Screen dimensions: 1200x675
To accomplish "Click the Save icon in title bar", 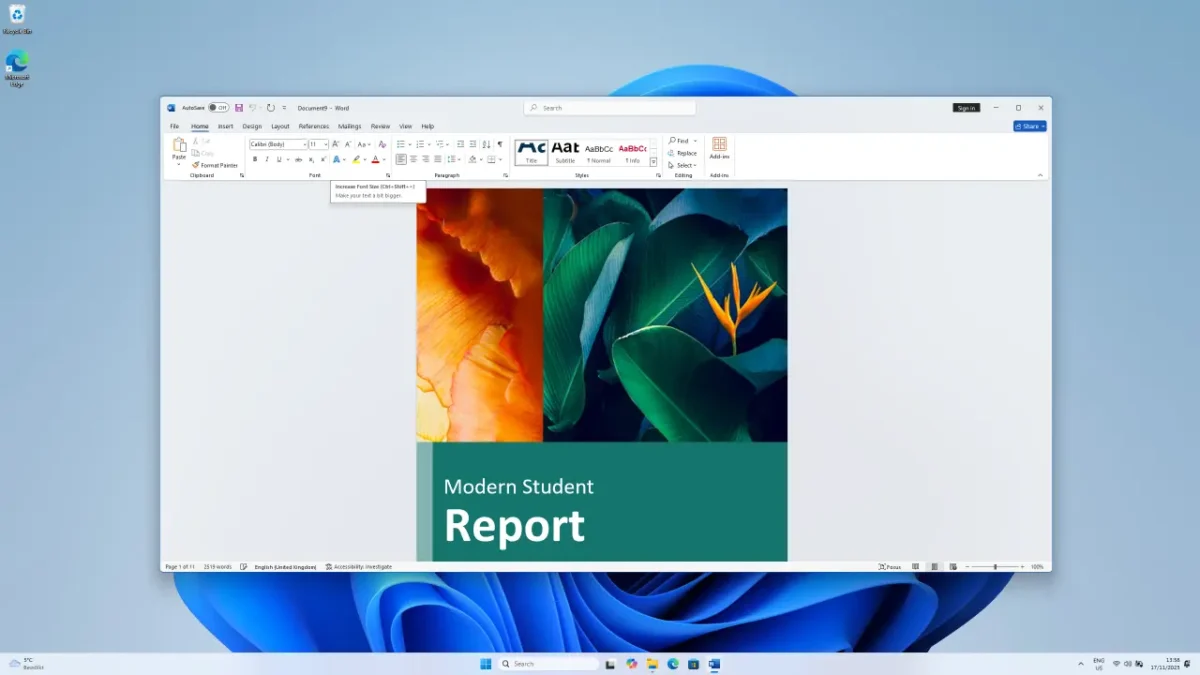I will (x=239, y=108).
